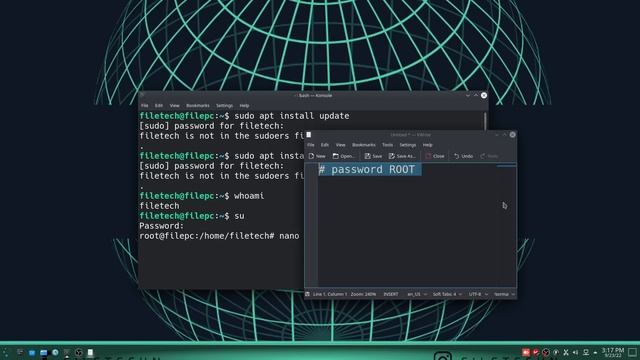This screenshot has height=360, width=640.
Task: Click Save As in the KWrite toolbar
Action: click(x=402, y=156)
